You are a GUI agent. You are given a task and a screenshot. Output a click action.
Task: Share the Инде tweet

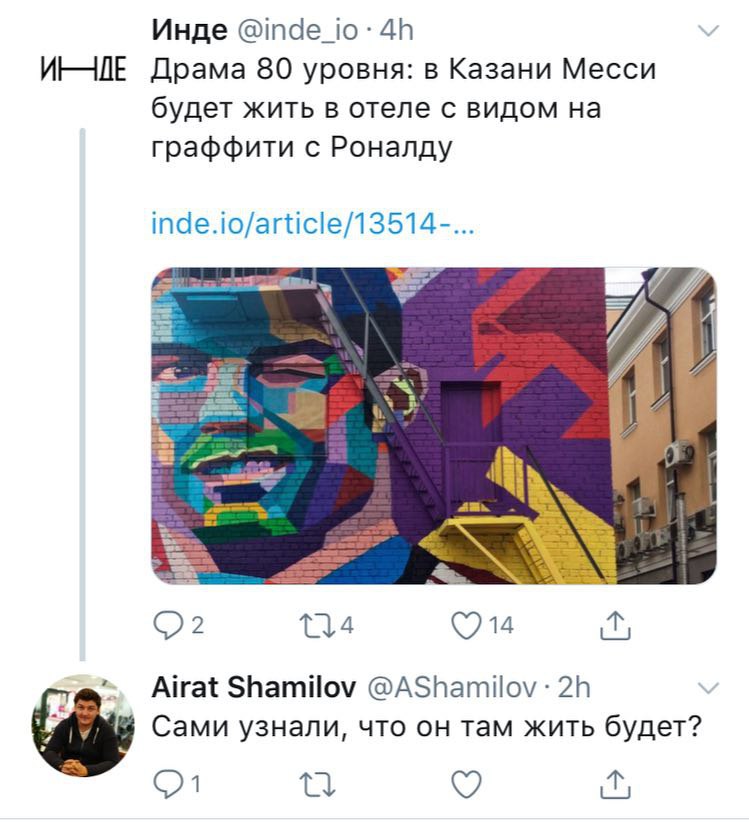point(615,625)
